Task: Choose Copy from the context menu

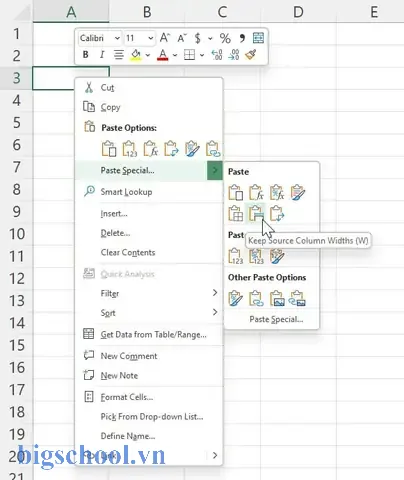Action: [149, 107]
